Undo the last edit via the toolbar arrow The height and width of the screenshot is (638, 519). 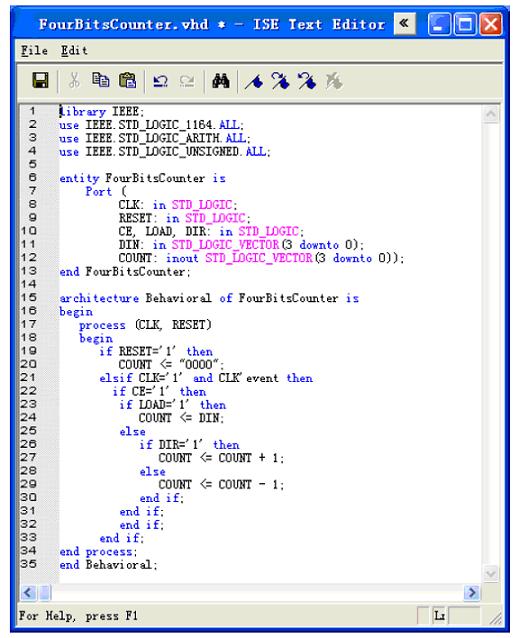(x=161, y=81)
